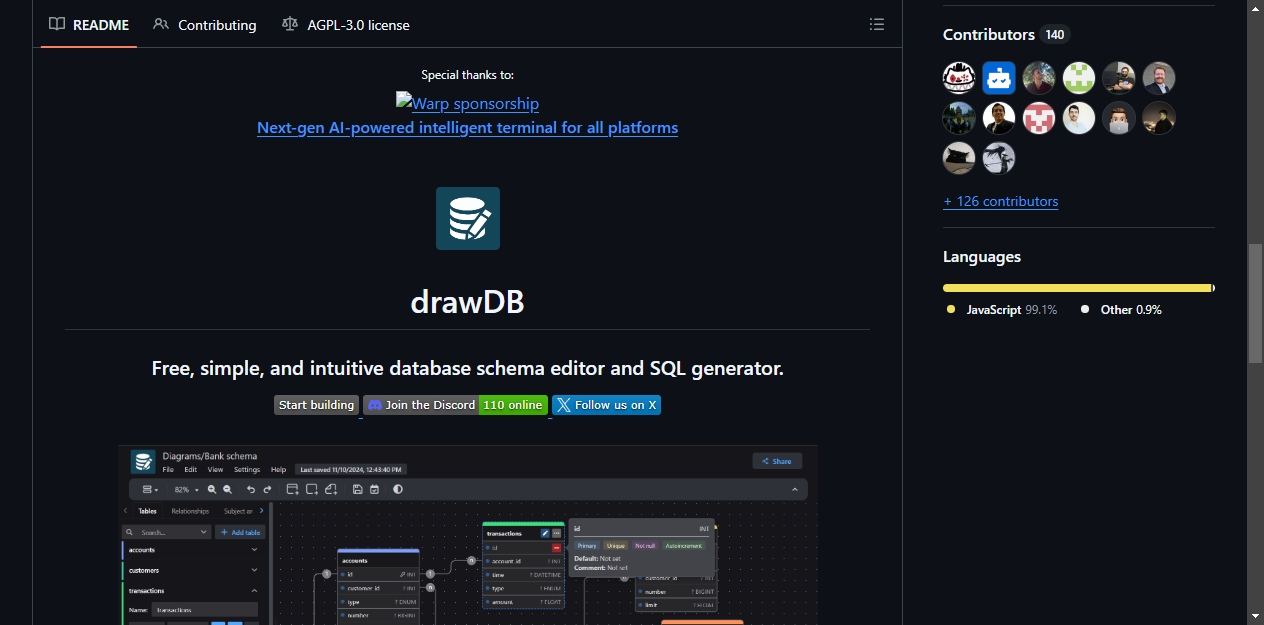Open the sixth avatar in the second contributors row

(1159, 118)
